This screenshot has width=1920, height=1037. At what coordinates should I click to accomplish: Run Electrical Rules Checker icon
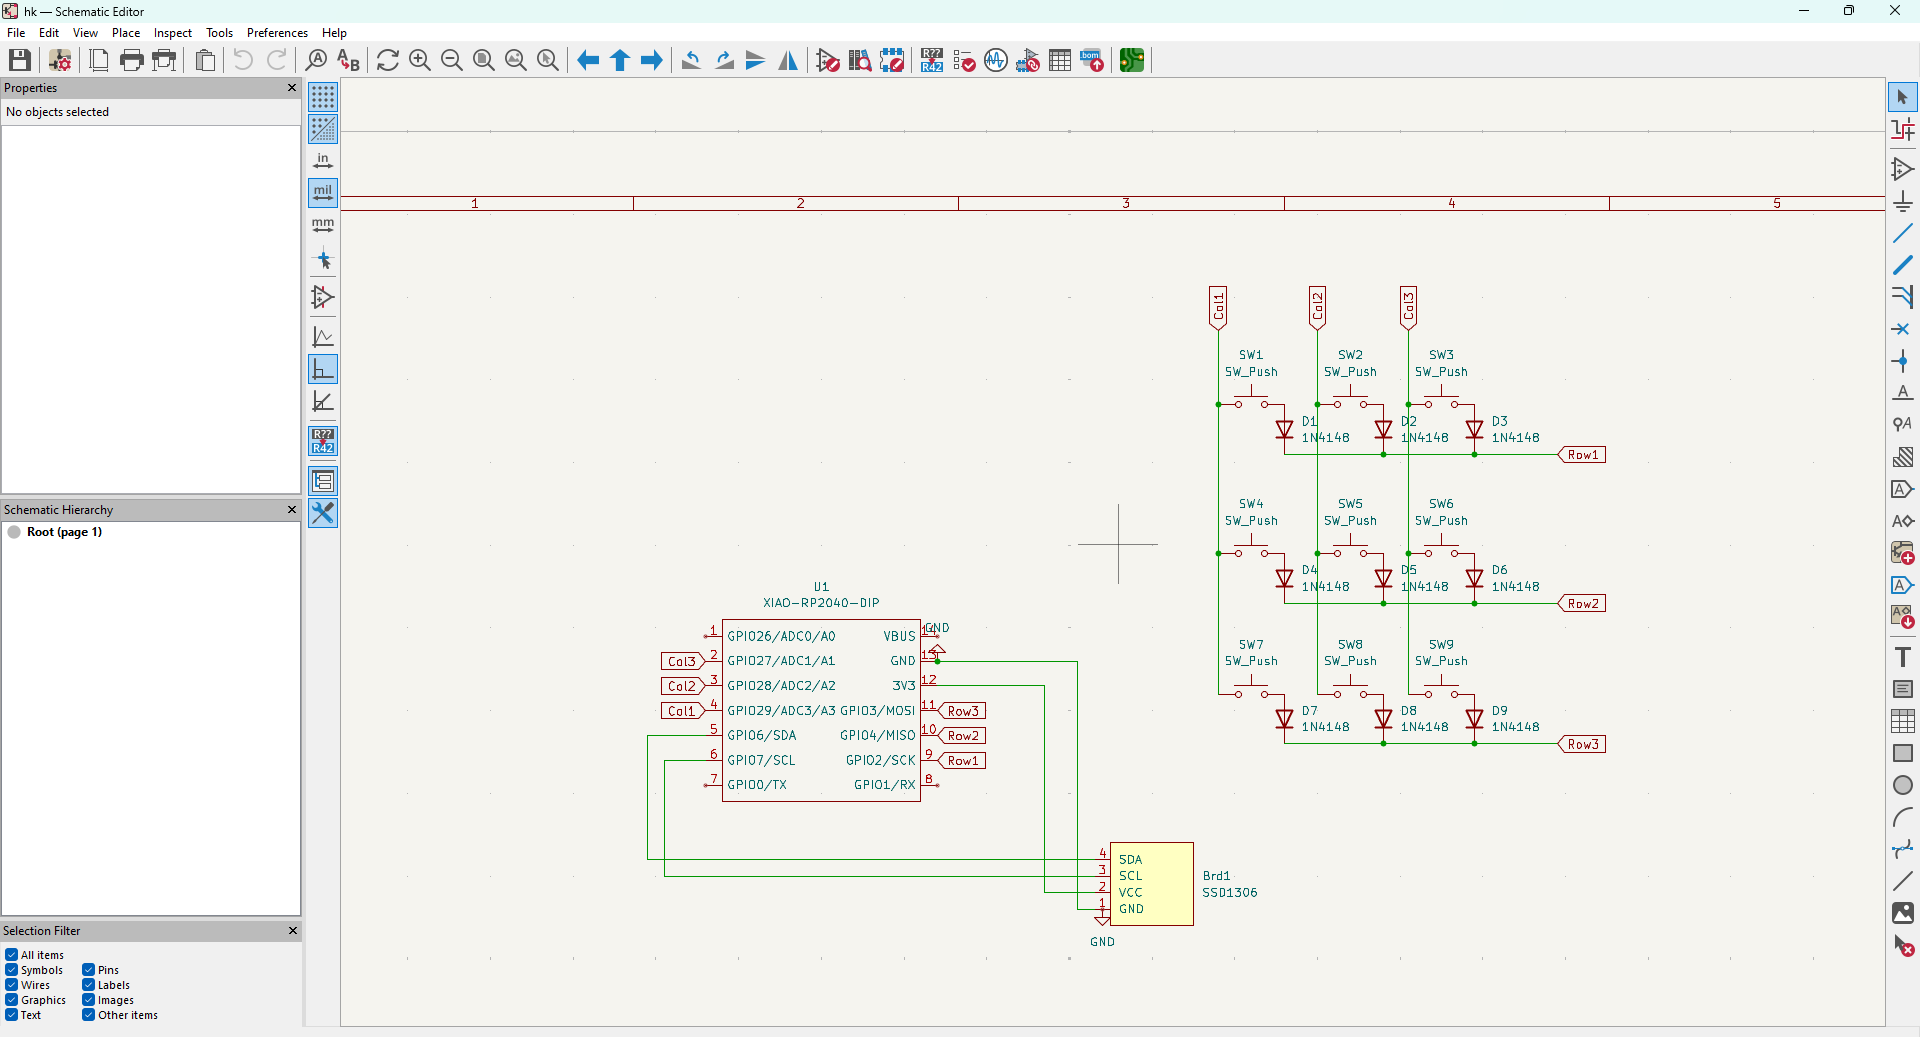coord(964,60)
